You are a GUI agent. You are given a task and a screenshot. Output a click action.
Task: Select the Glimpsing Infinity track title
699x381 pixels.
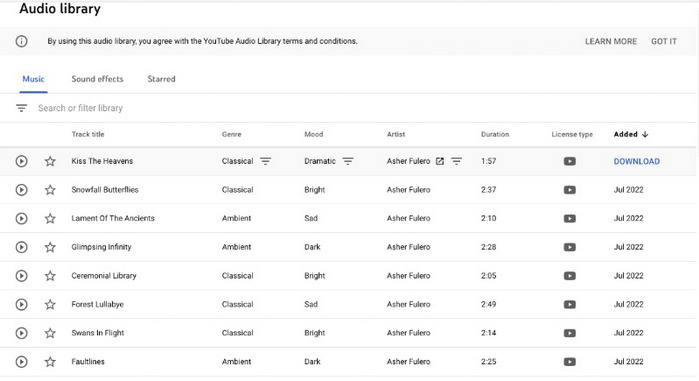[x=101, y=247]
